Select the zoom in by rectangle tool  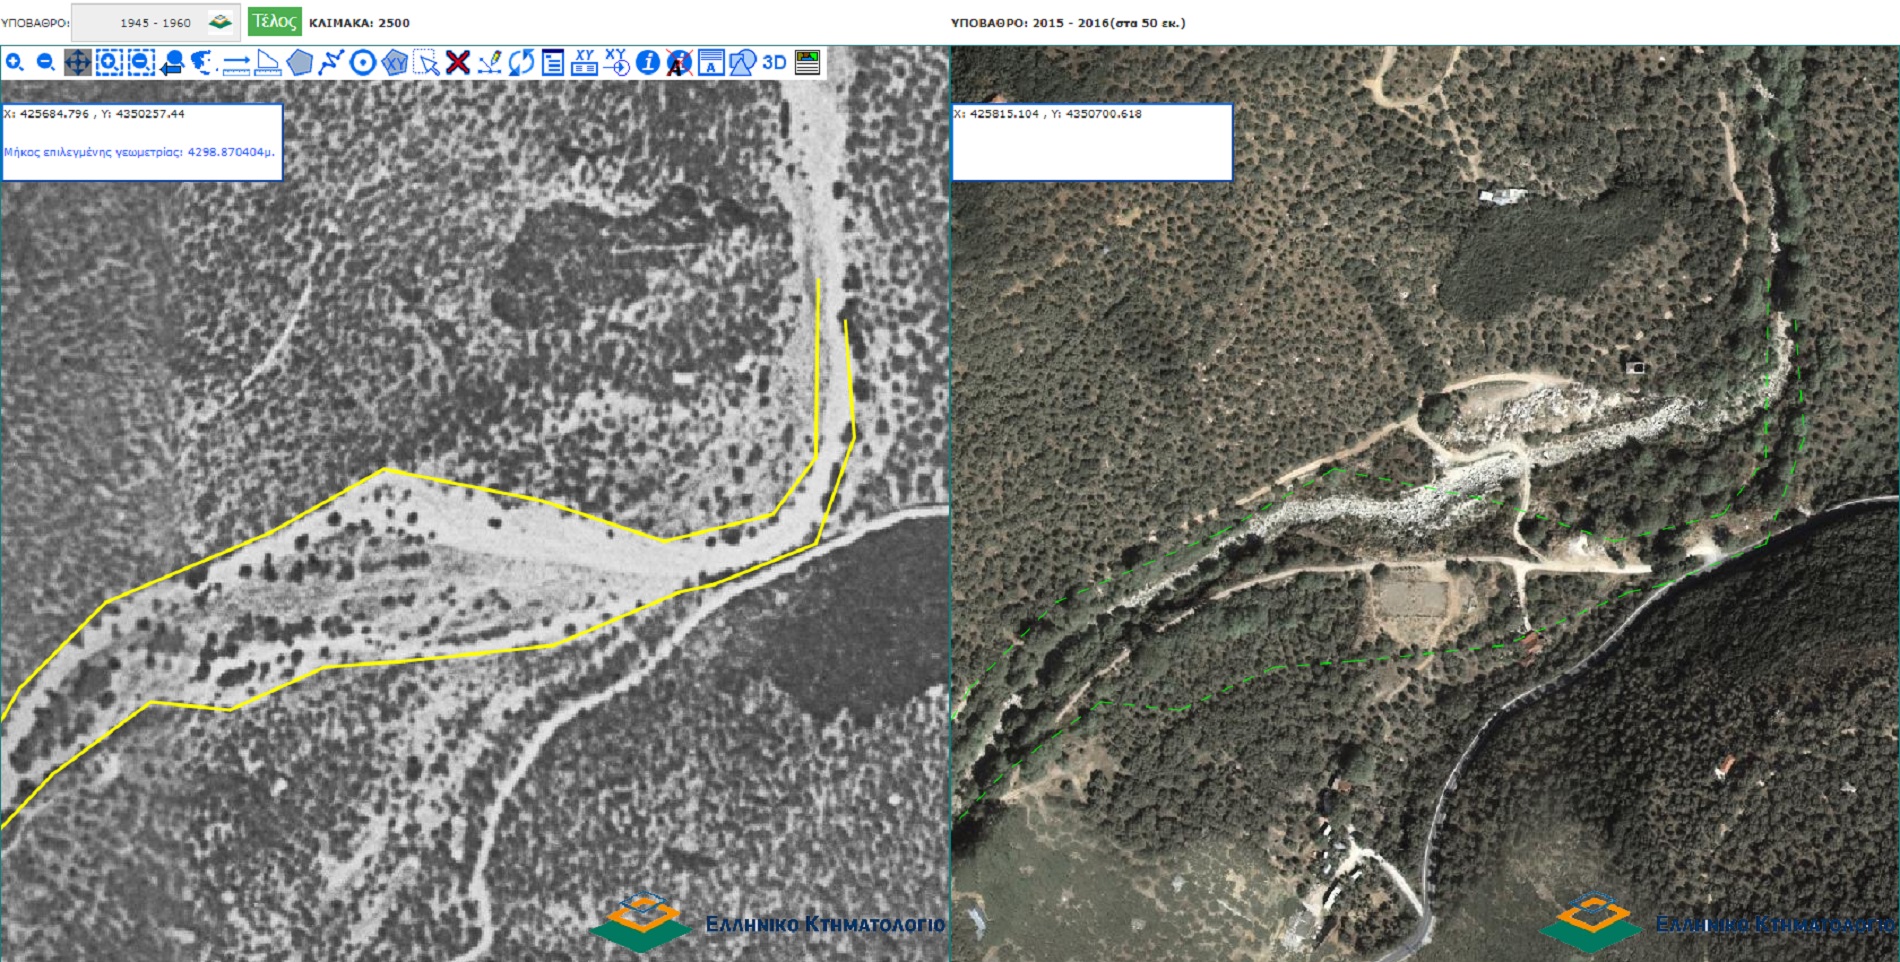[x=109, y=63]
